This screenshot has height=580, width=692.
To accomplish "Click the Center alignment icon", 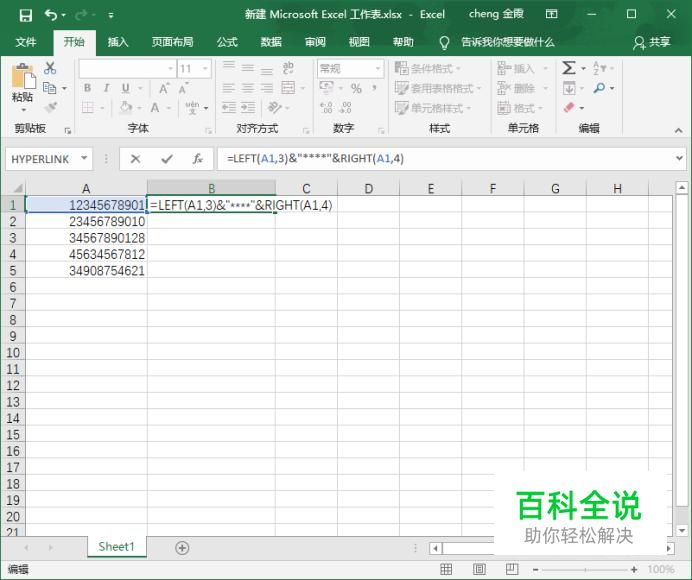I will 248,88.
